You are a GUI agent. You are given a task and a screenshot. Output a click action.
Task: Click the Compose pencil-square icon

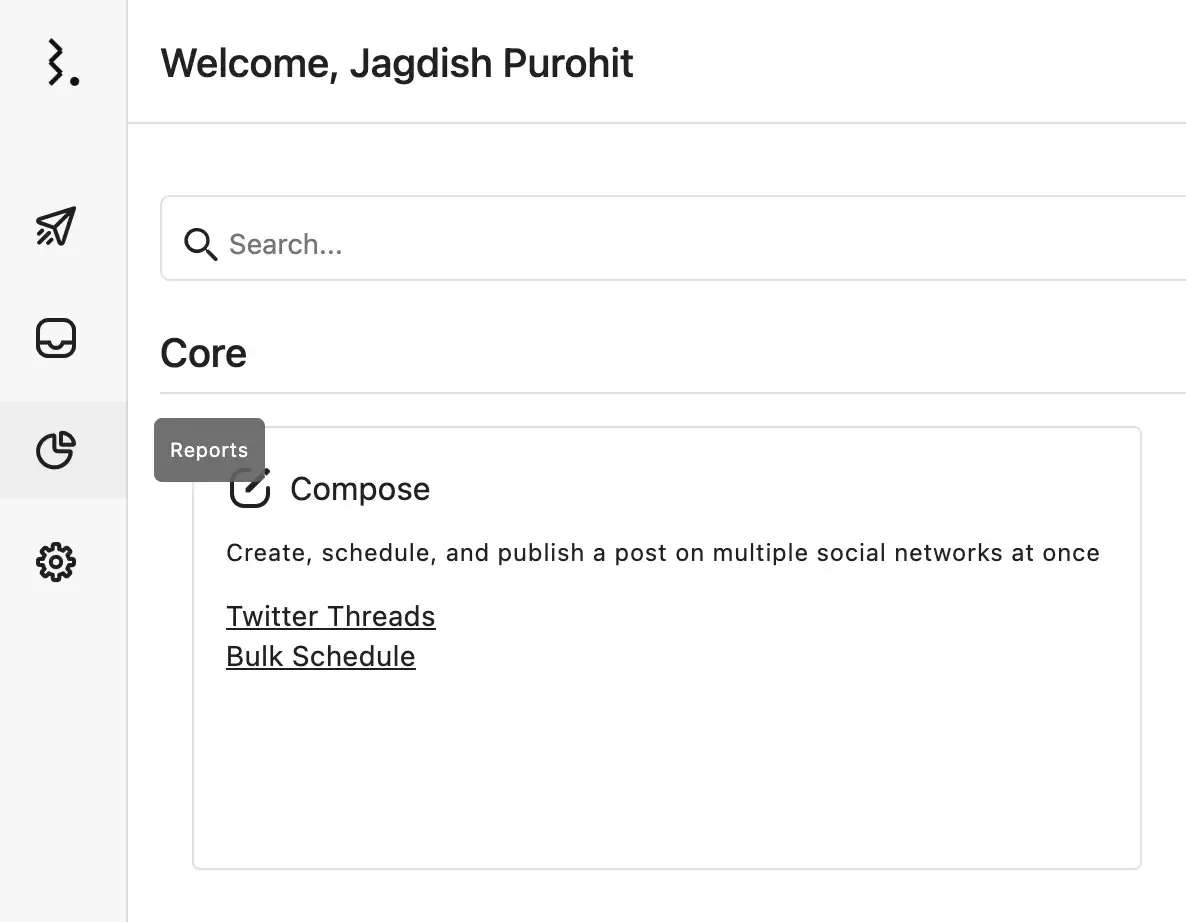coord(252,489)
